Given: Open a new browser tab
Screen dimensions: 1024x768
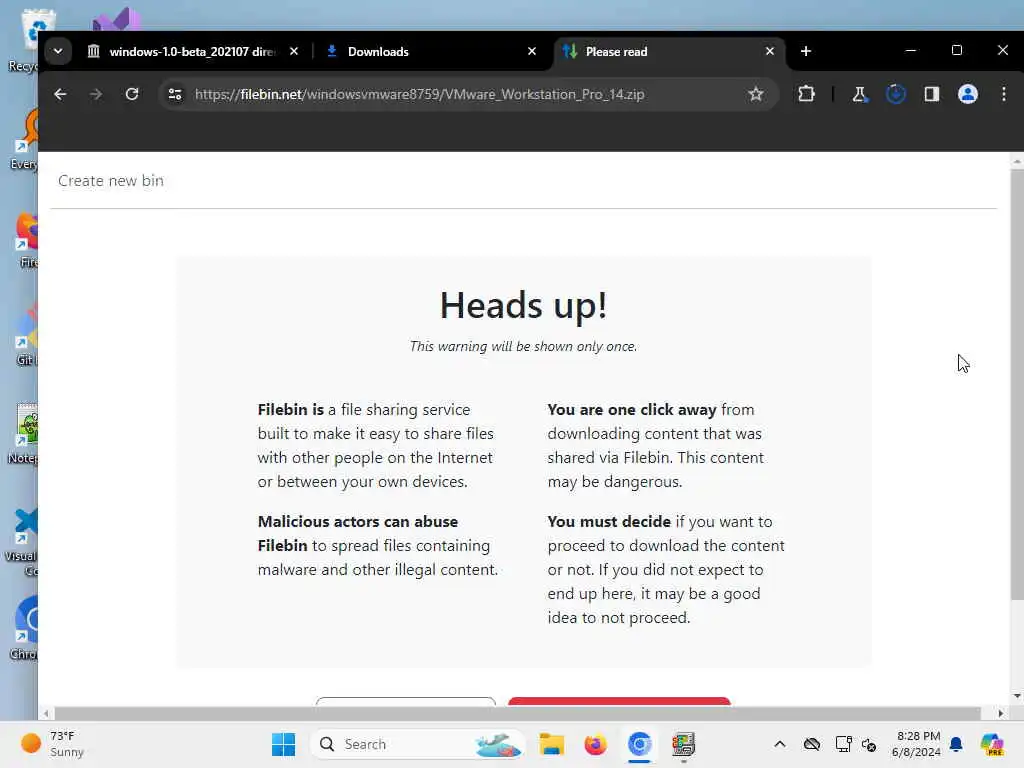Looking at the screenshot, I should click(x=806, y=51).
